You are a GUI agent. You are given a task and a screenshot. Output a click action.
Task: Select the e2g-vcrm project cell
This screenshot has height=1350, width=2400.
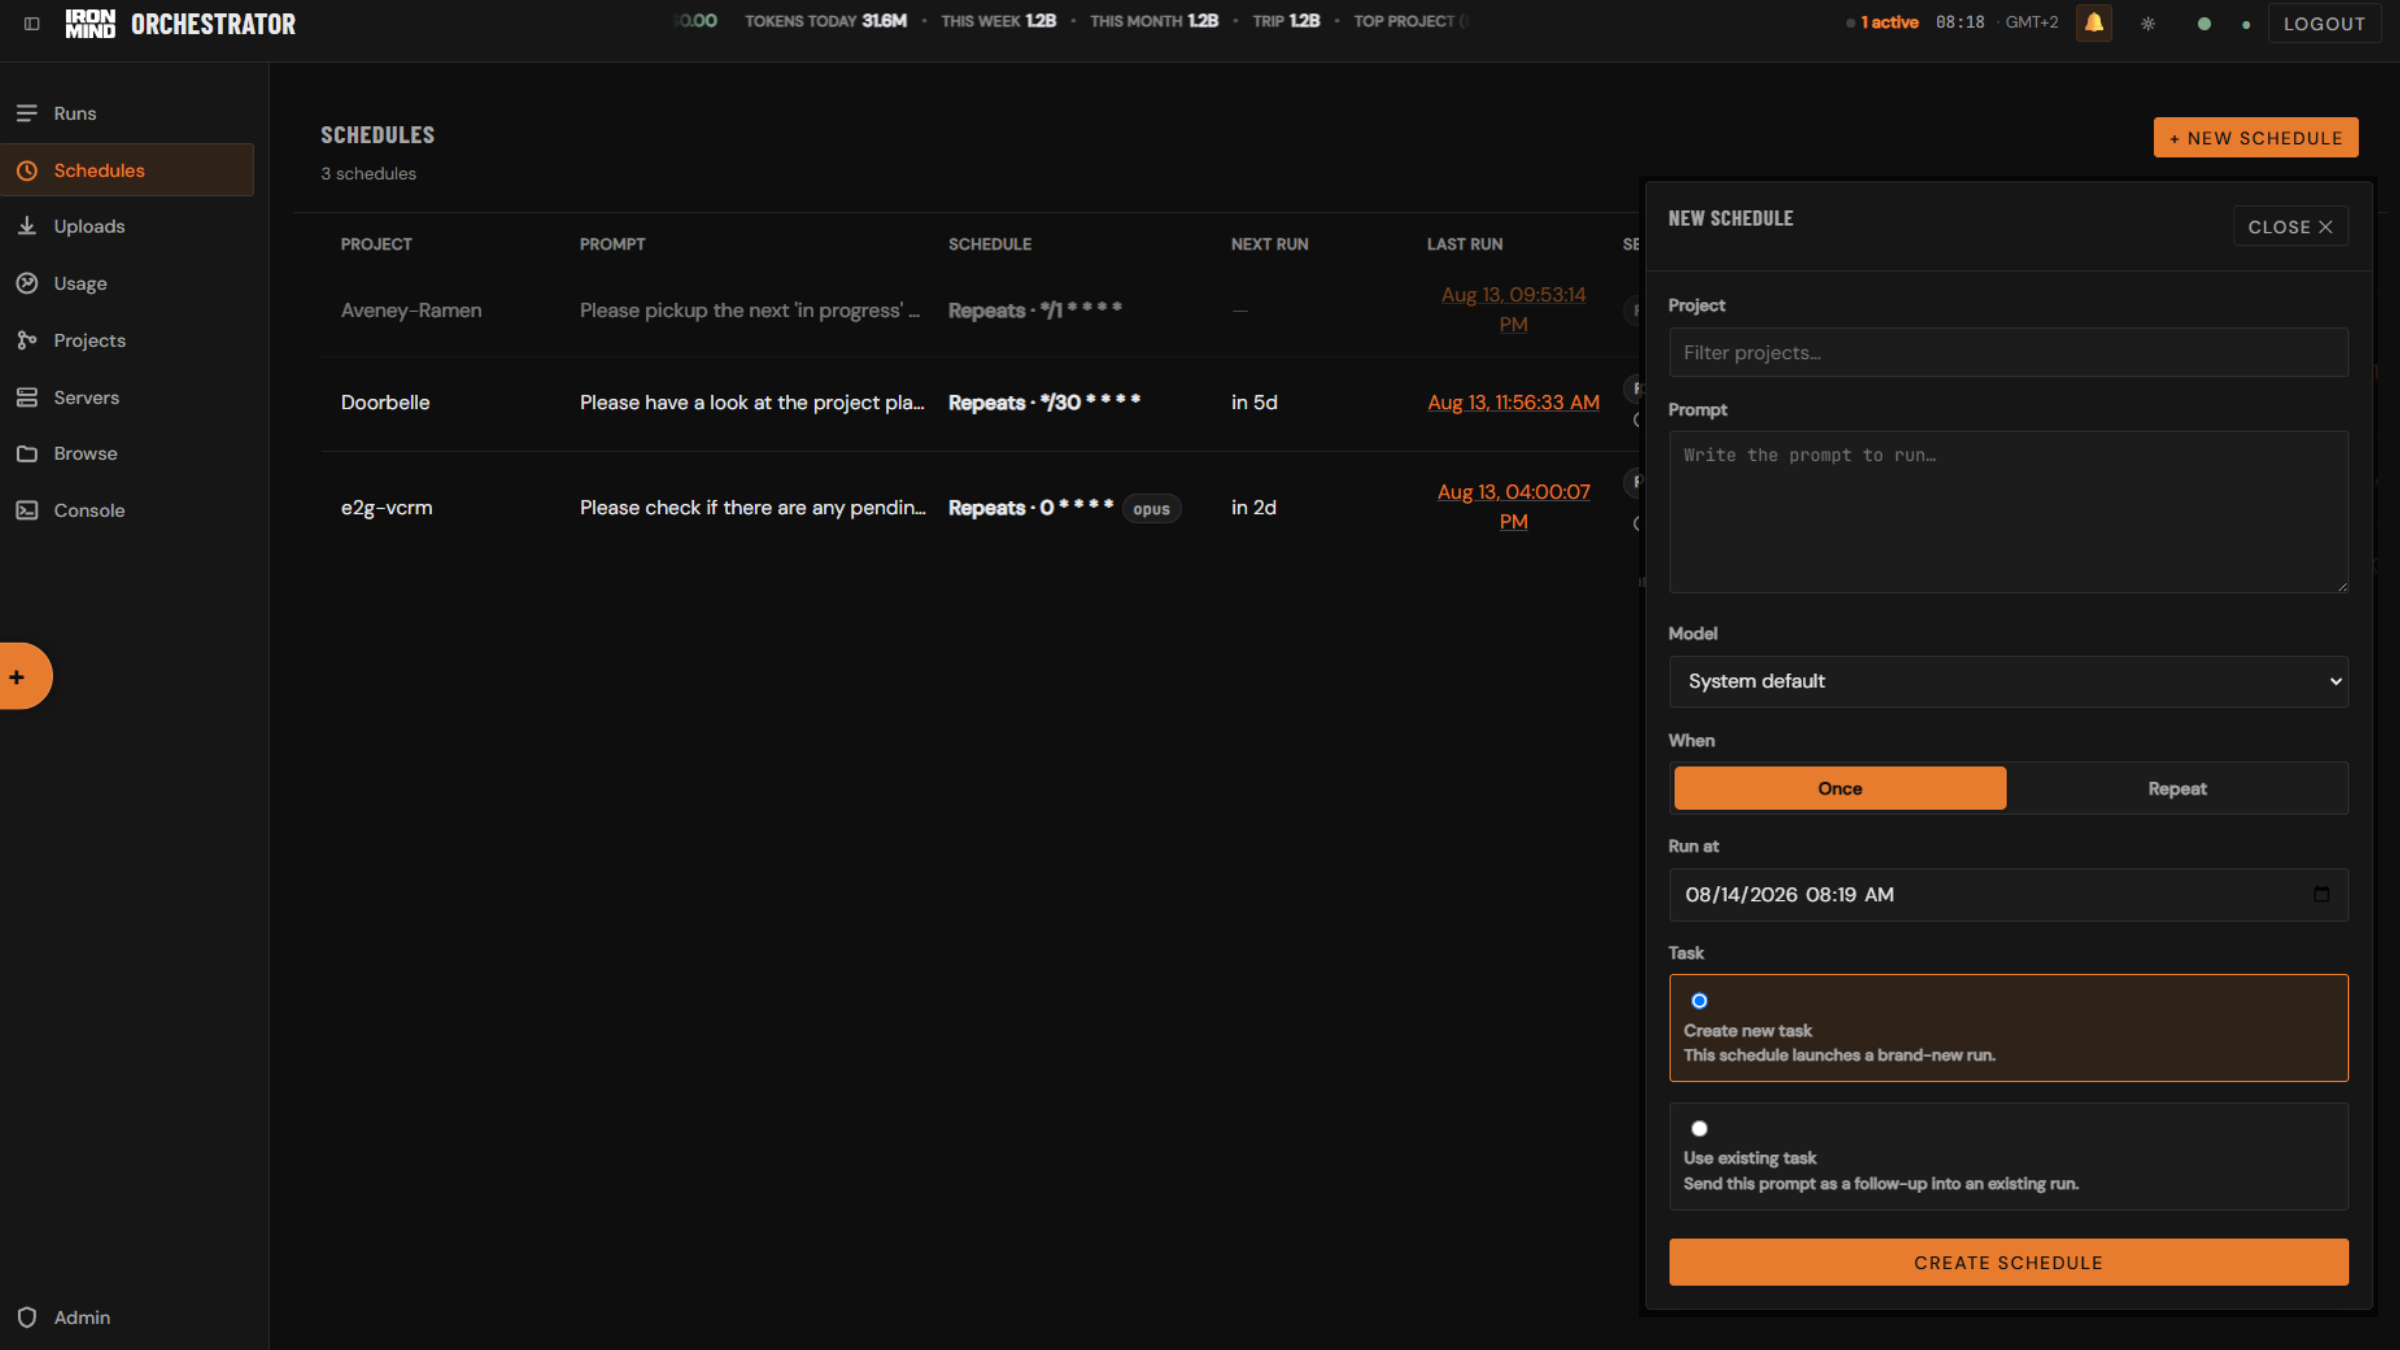click(x=386, y=507)
